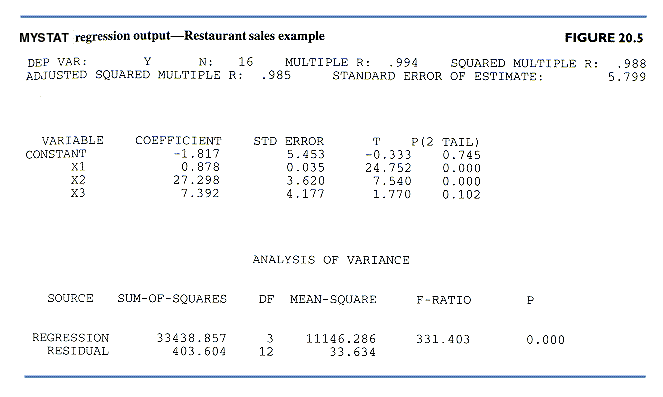The height and width of the screenshot is (397, 663).
Task: Click the X3 p-value 0.102
Action: [461, 195]
